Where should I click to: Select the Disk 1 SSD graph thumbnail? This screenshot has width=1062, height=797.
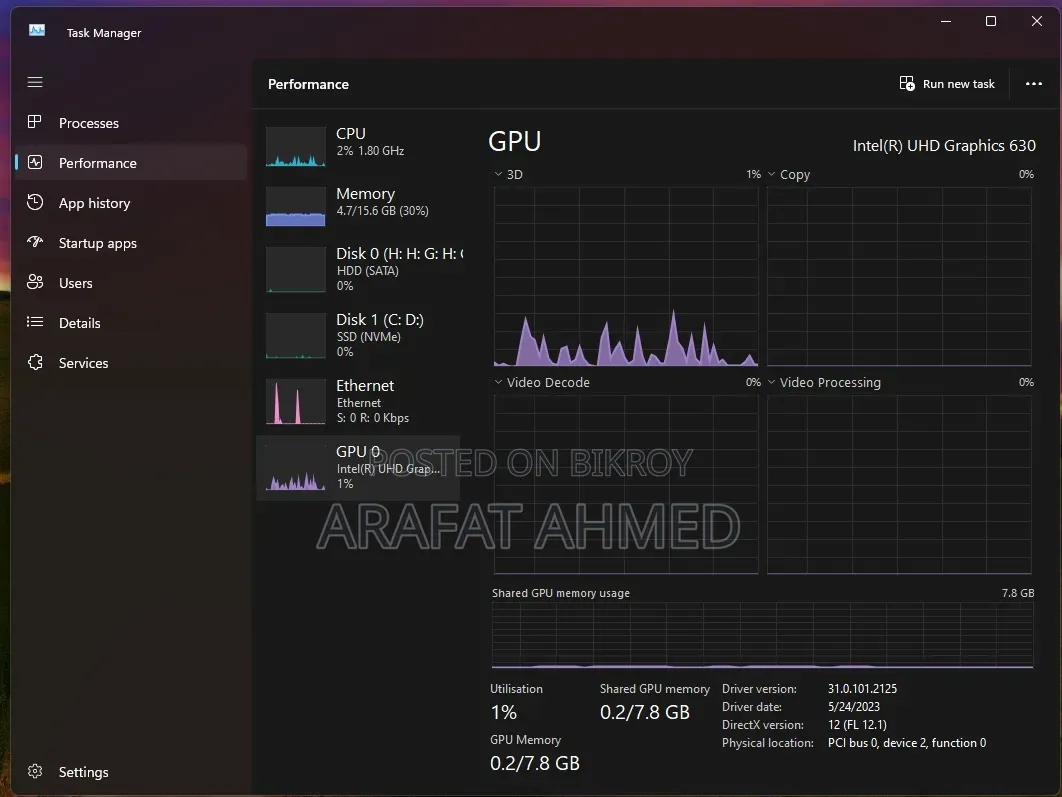point(295,335)
